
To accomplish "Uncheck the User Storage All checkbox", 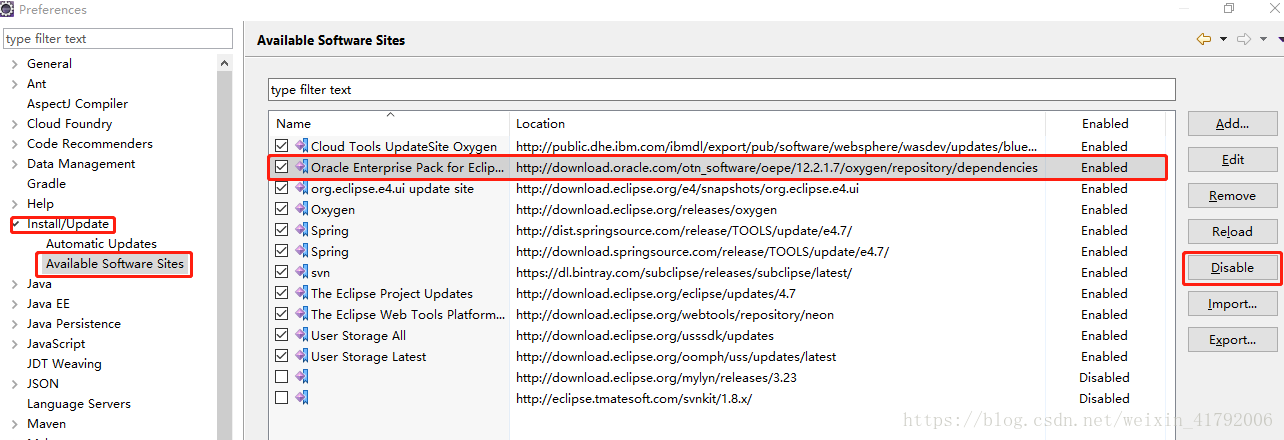I will click(x=281, y=335).
